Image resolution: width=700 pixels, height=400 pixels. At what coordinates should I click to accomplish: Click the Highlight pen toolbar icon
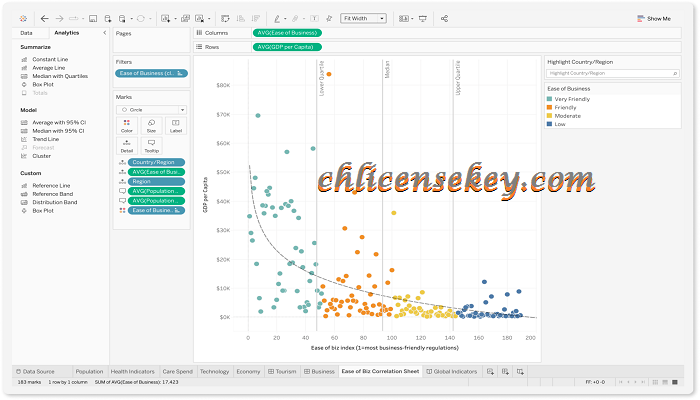click(x=277, y=19)
